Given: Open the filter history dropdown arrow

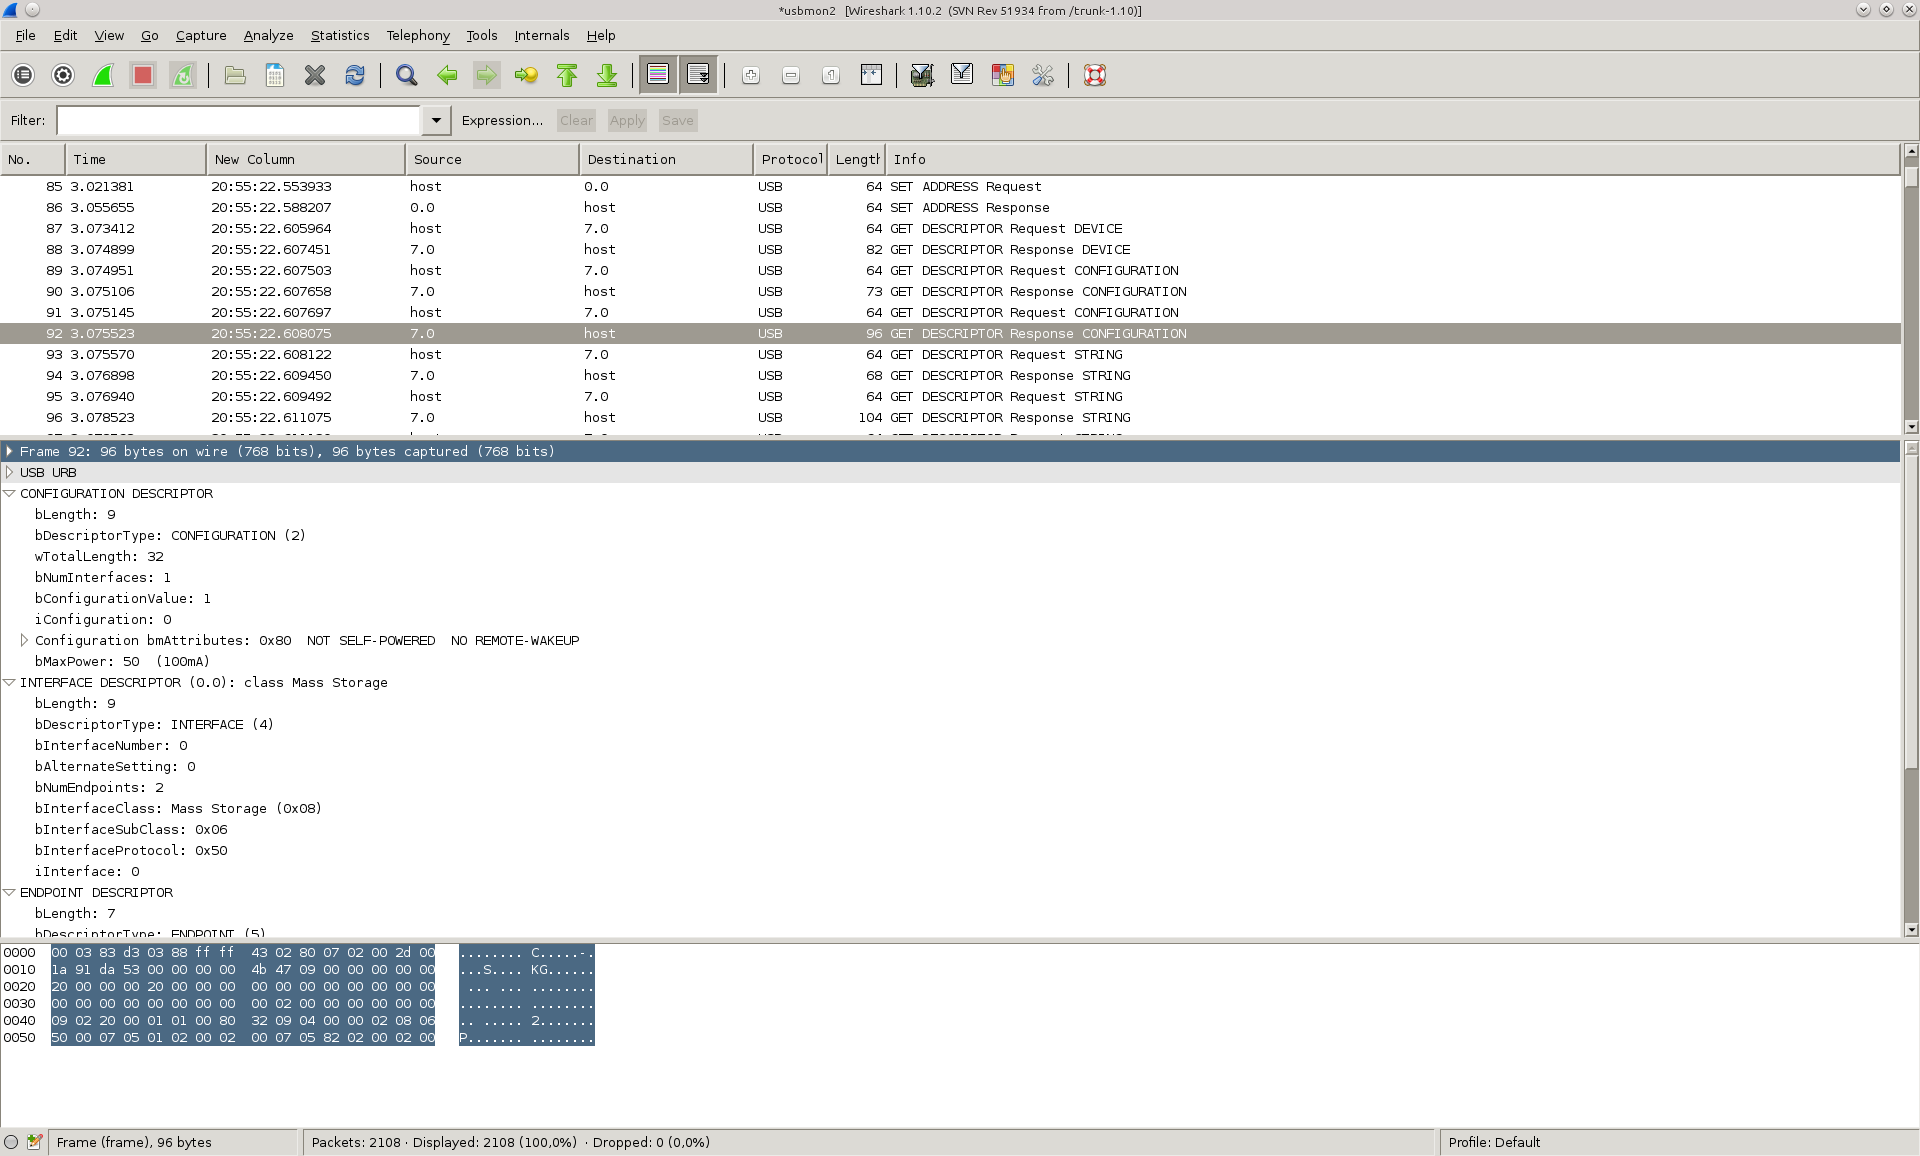Looking at the screenshot, I should (436, 120).
